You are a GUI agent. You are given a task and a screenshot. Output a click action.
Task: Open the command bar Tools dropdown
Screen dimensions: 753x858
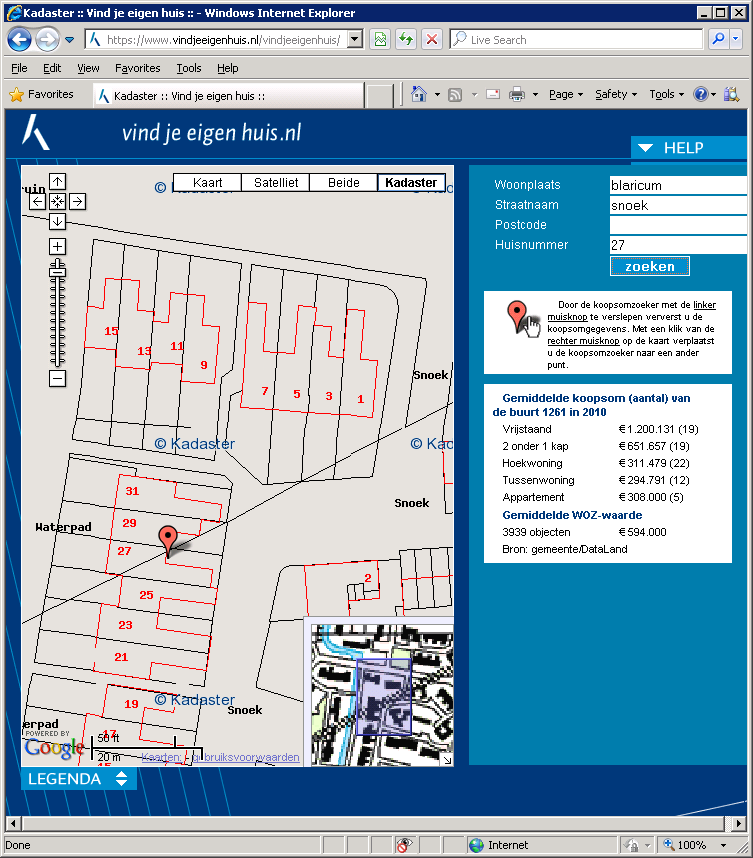(666, 95)
